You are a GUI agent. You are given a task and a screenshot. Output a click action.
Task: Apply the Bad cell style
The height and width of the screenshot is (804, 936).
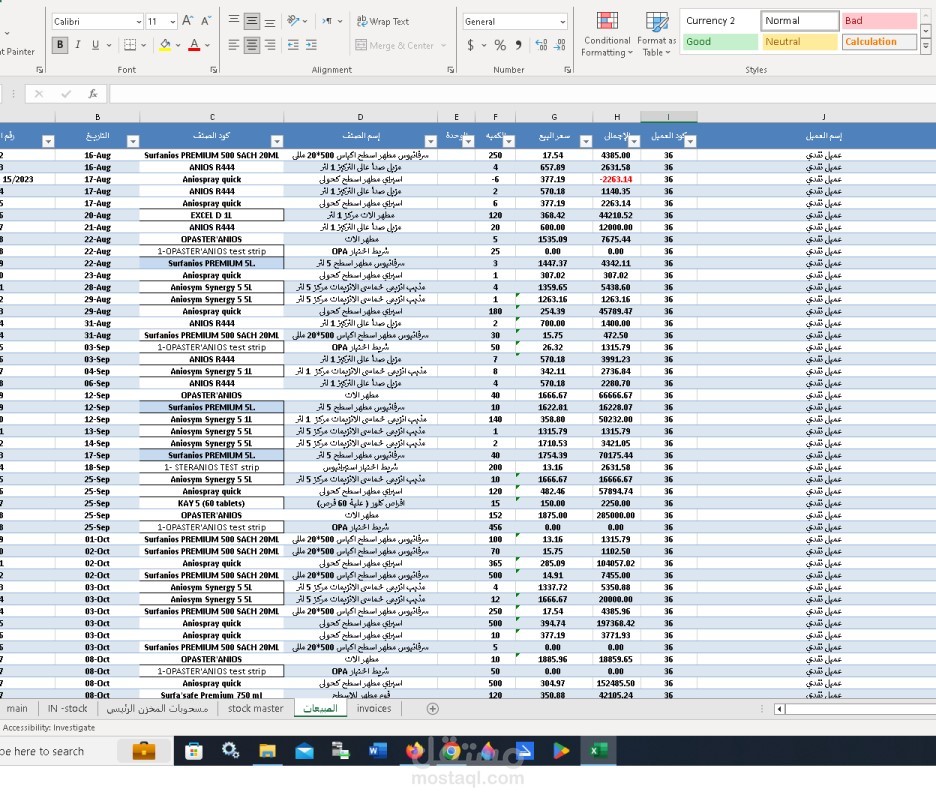[879, 20]
